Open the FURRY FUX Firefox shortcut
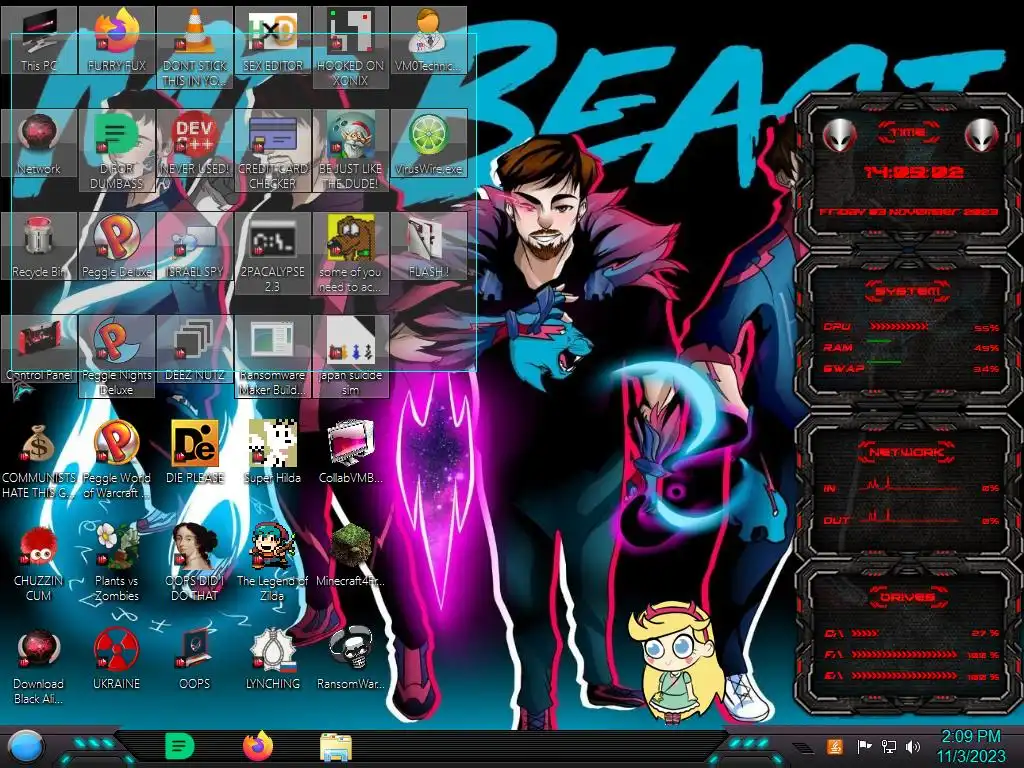The height and width of the screenshot is (768, 1024). pyautogui.click(x=117, y=40)
